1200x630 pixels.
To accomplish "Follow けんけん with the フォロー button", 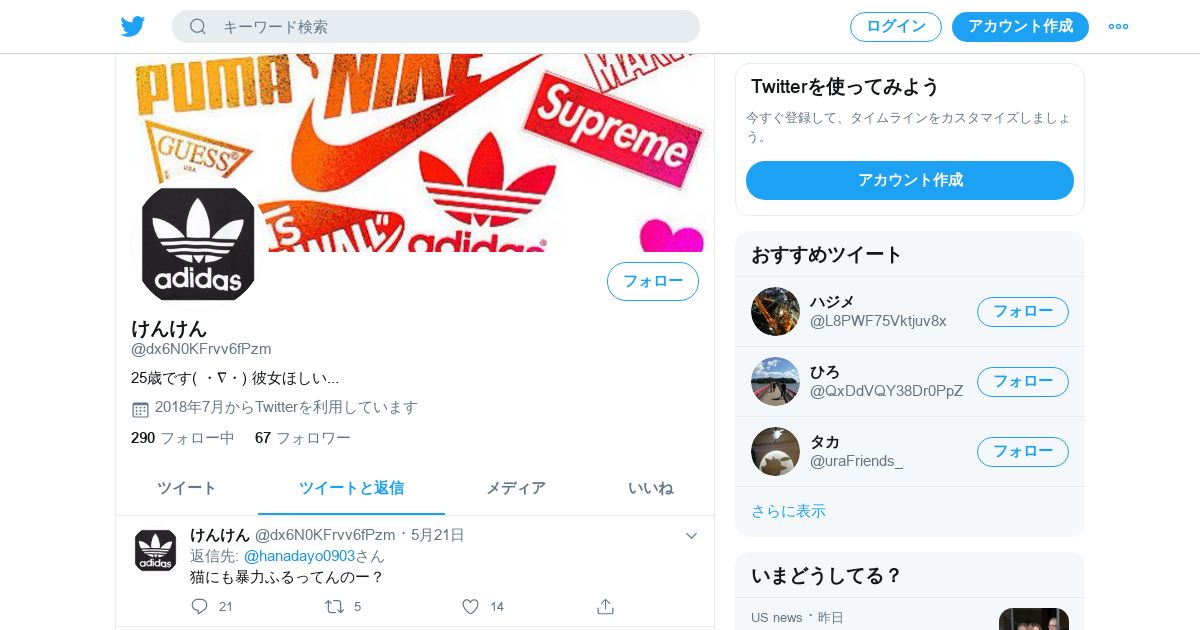I will click(x=653, y=281).
